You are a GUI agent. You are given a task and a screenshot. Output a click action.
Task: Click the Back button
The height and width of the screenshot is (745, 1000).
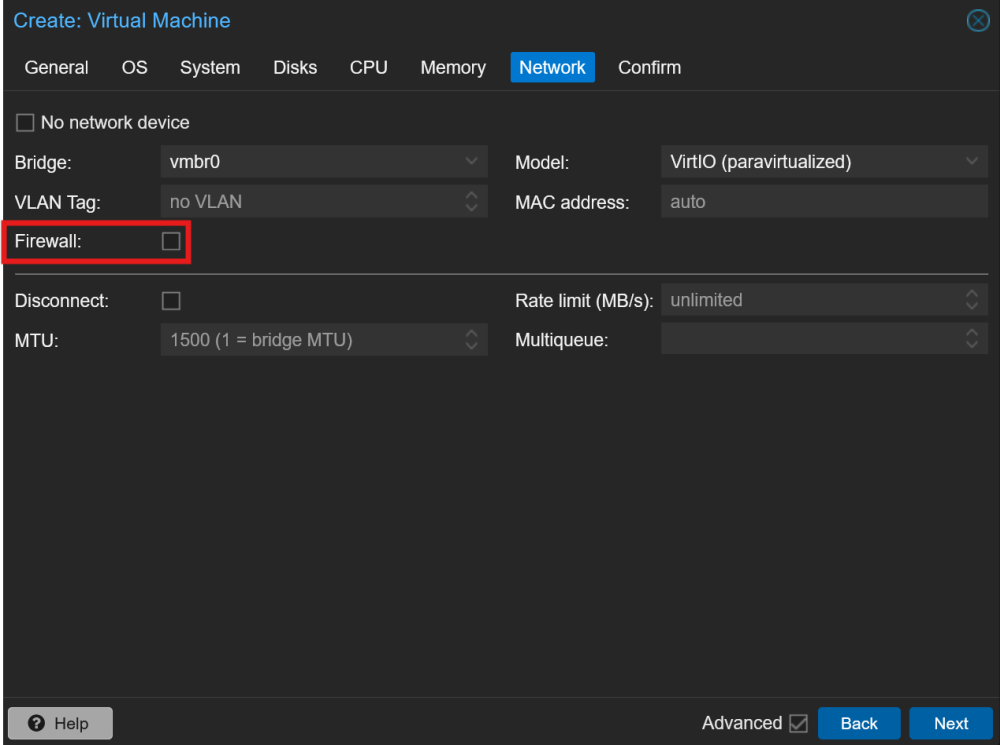[858, 723]
